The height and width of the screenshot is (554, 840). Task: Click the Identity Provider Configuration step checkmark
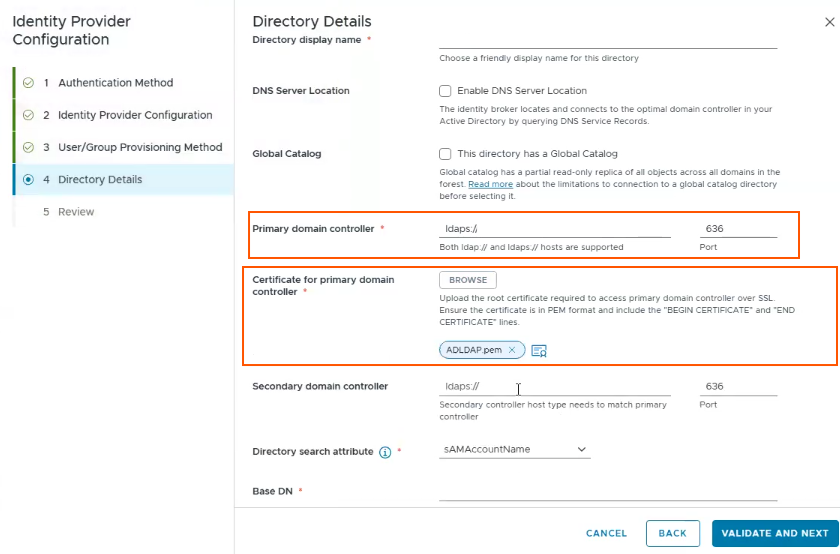click(x=28, y=115)
